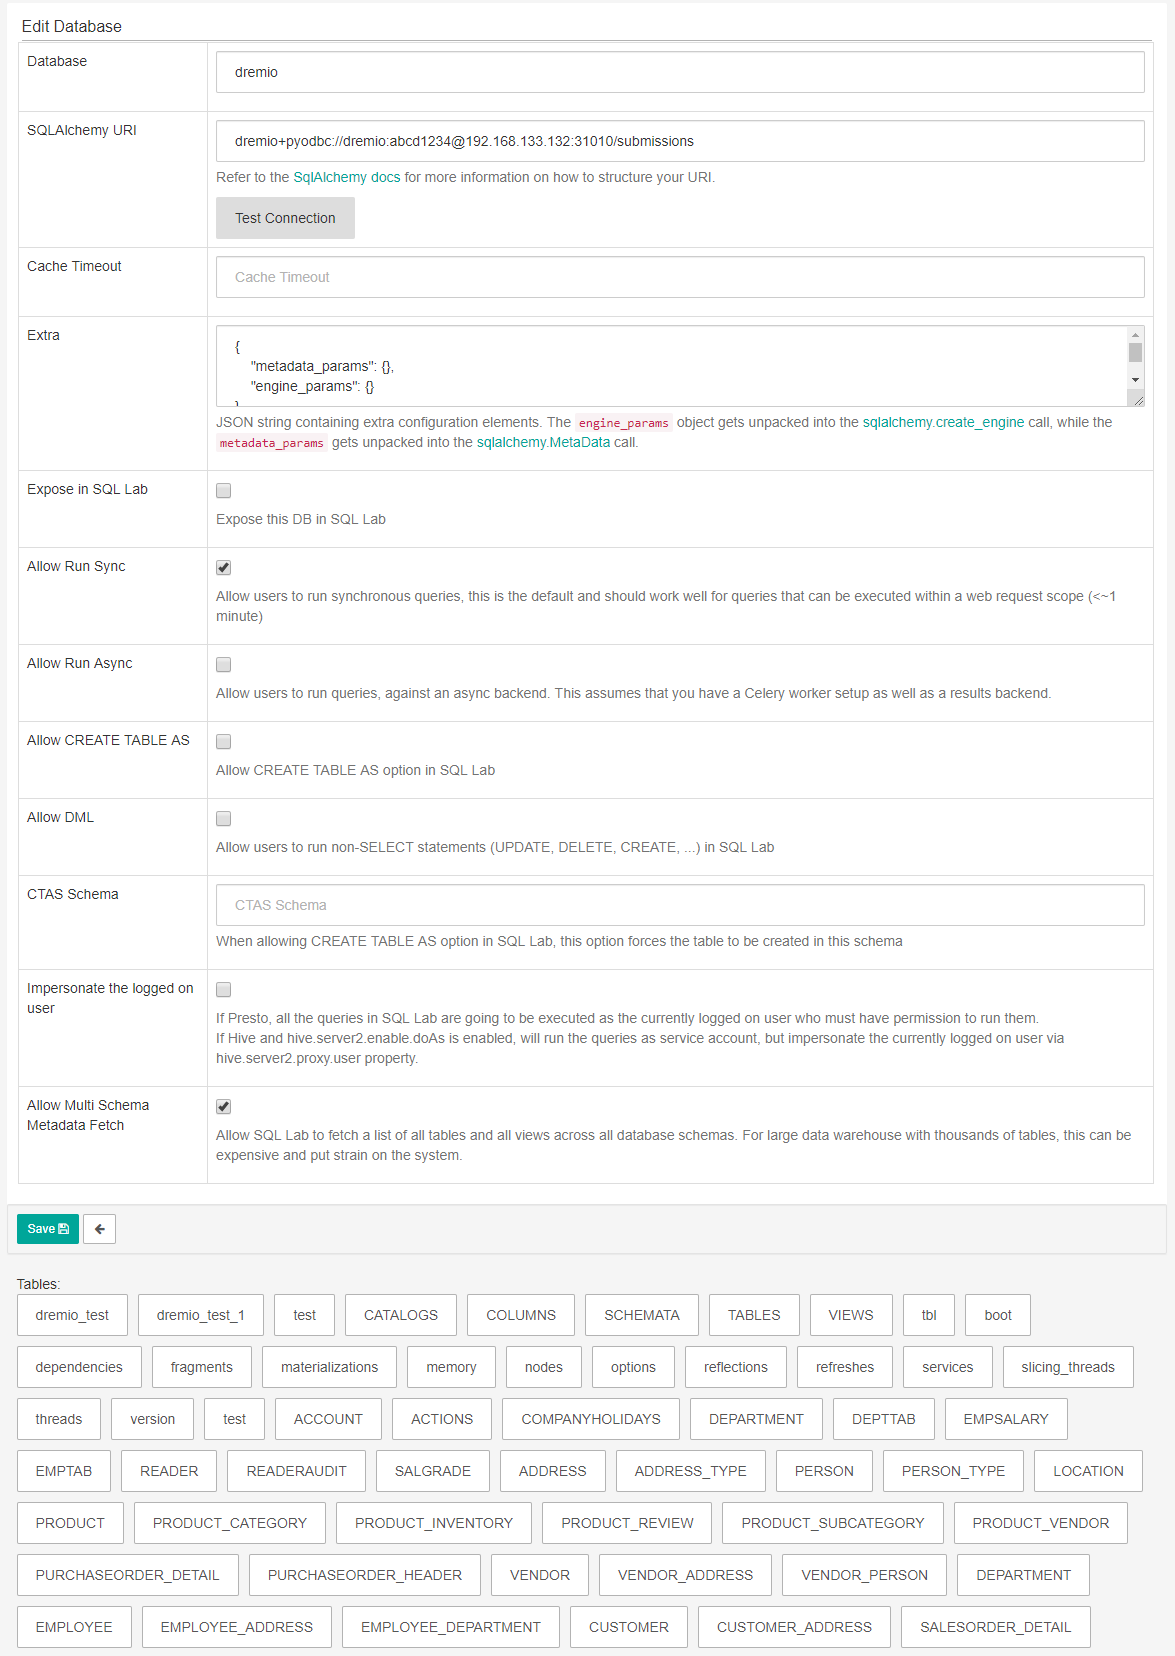Open the READERAUDIT table
The height and width of the screenshot is (1656, 1175).
(297, 1471)
